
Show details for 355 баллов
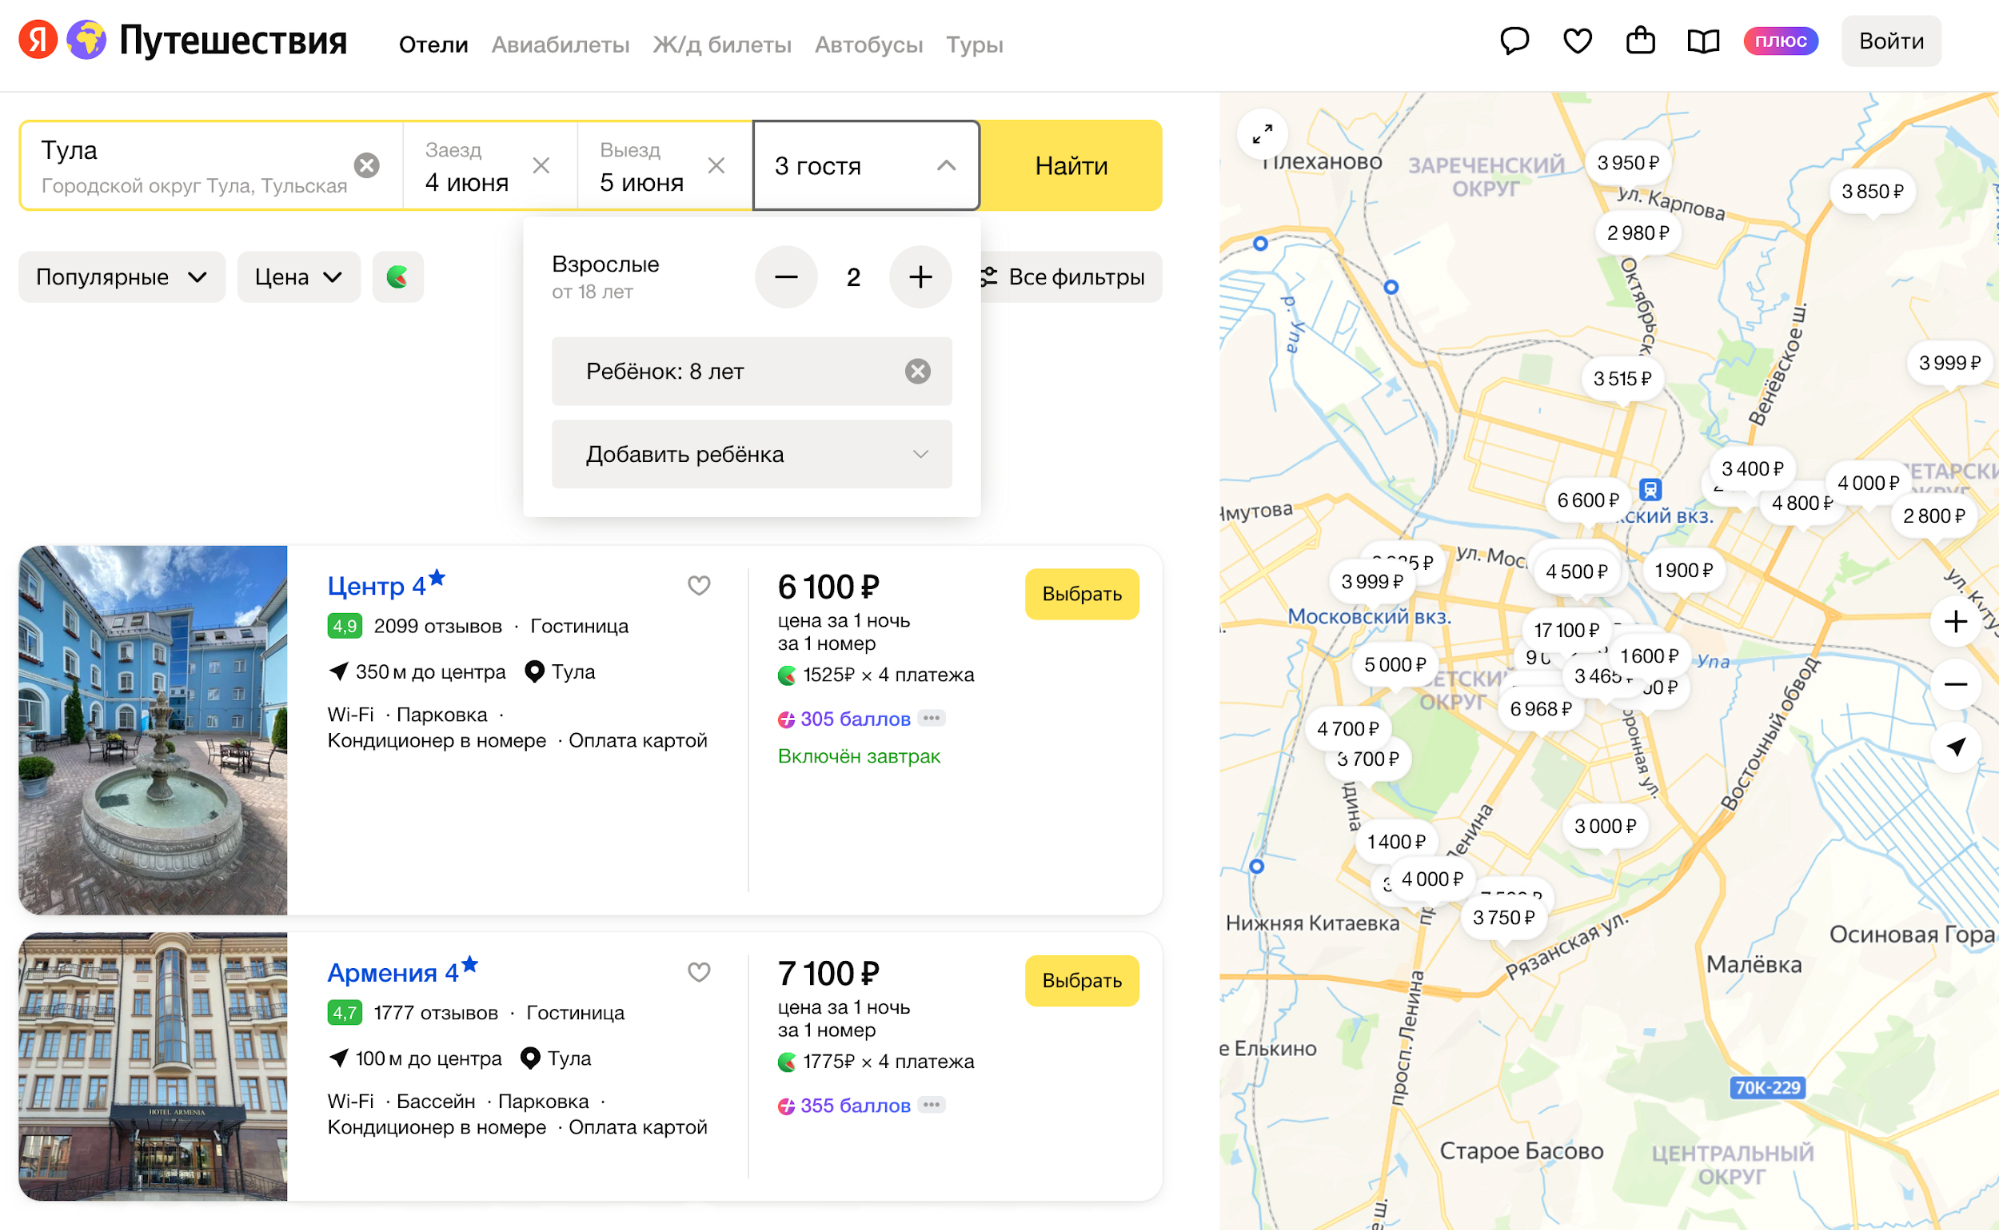pyautogui.click(x=932, y=1105)
